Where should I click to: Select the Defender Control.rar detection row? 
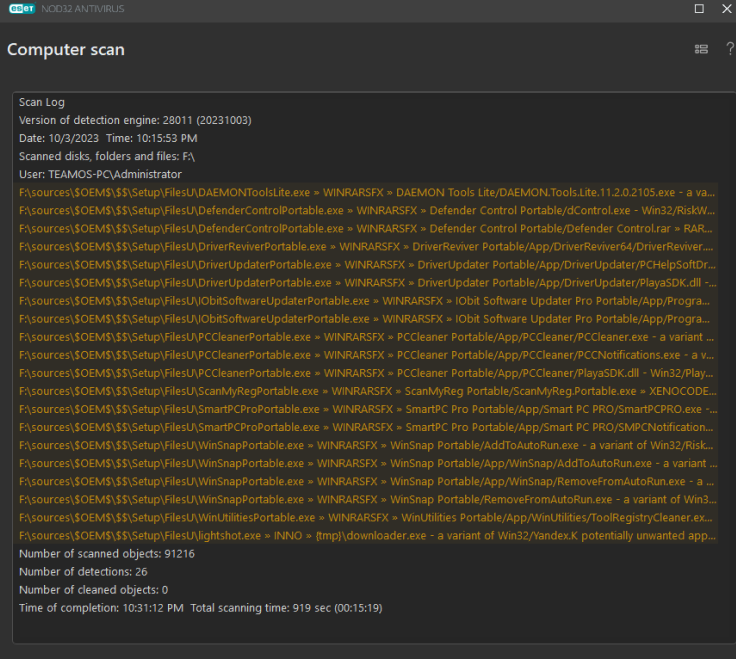coord(367,229)
